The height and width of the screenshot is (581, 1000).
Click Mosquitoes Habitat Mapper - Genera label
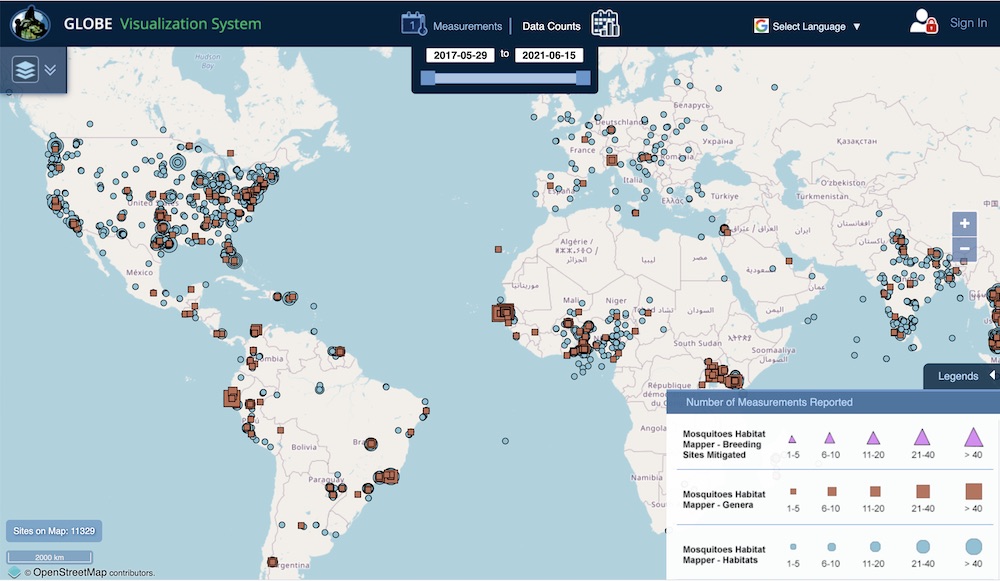click(724, 499)
